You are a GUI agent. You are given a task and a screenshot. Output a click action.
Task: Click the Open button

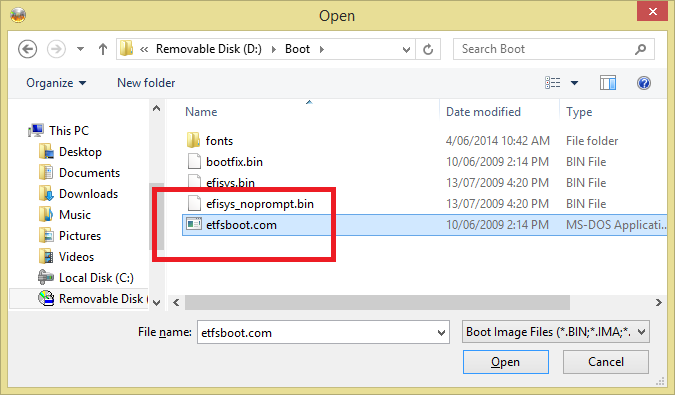coord(506,362)
